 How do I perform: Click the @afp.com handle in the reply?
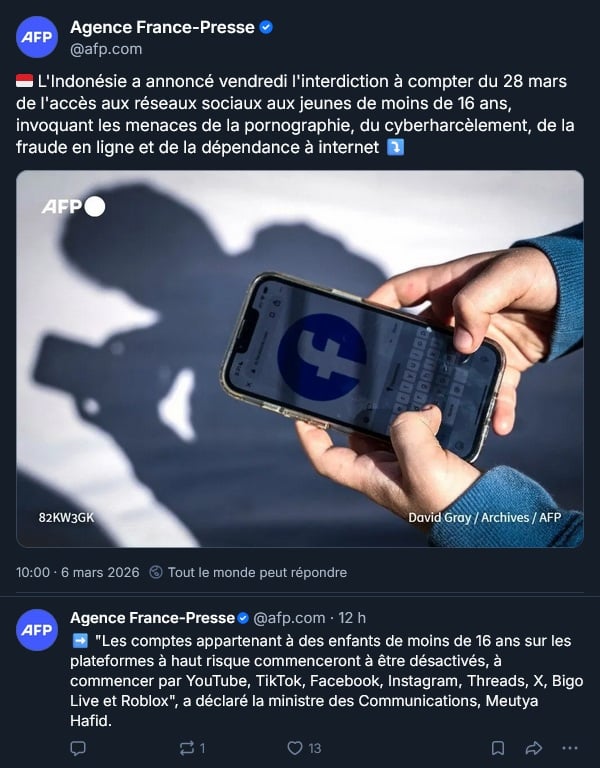tap(289, 618)
